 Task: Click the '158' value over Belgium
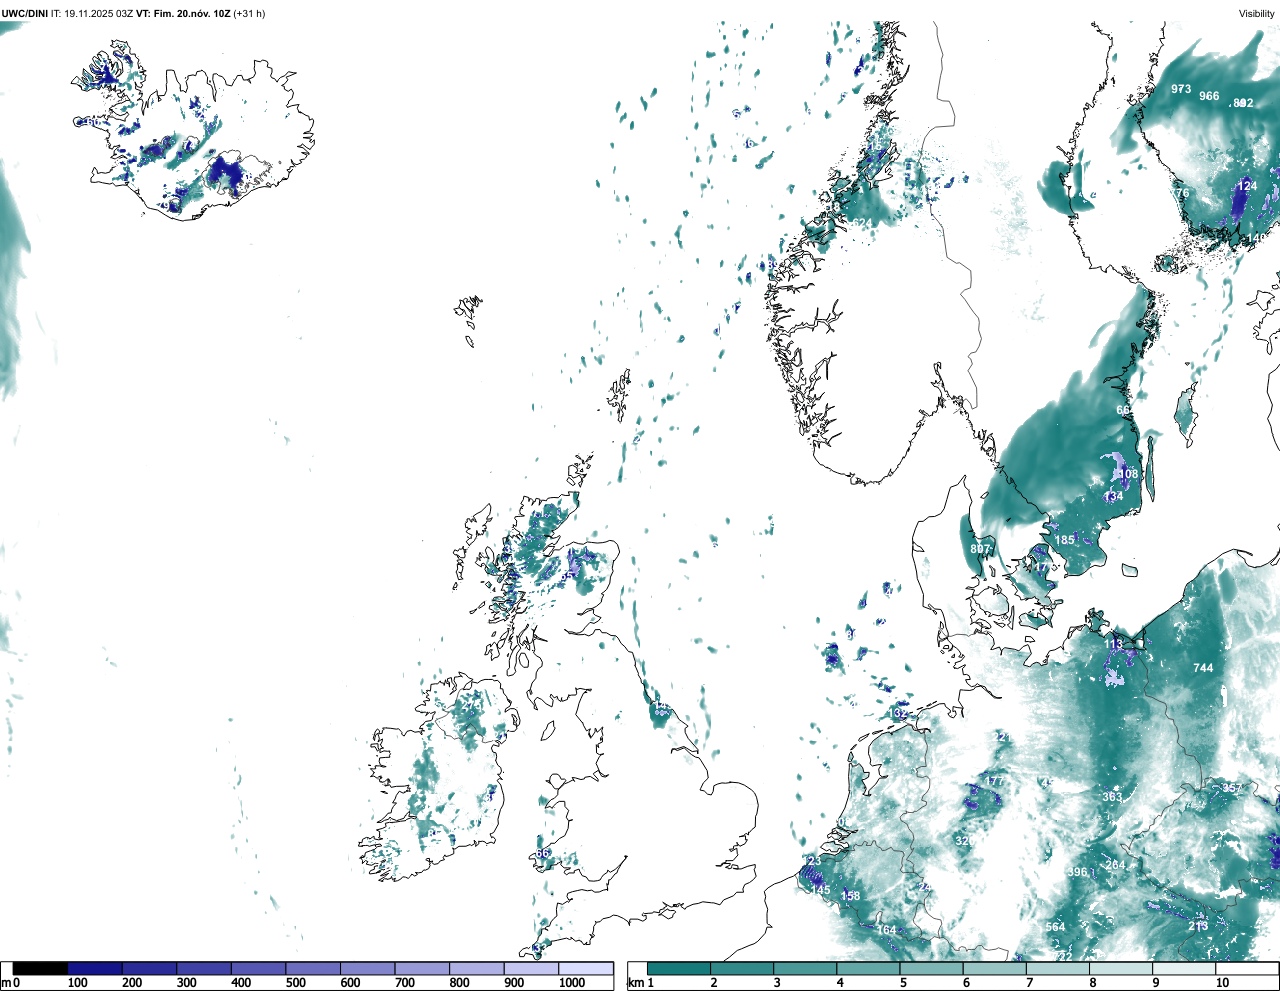pos(851,896)
